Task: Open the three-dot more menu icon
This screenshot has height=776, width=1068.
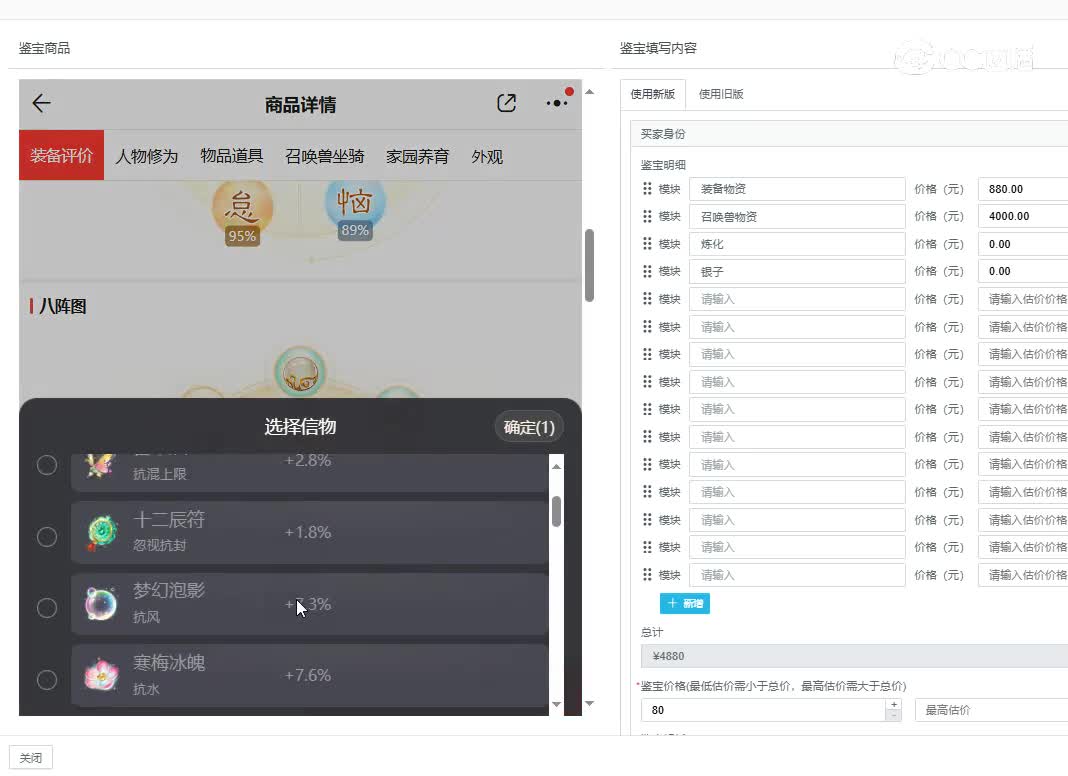Action: point(557,103)
